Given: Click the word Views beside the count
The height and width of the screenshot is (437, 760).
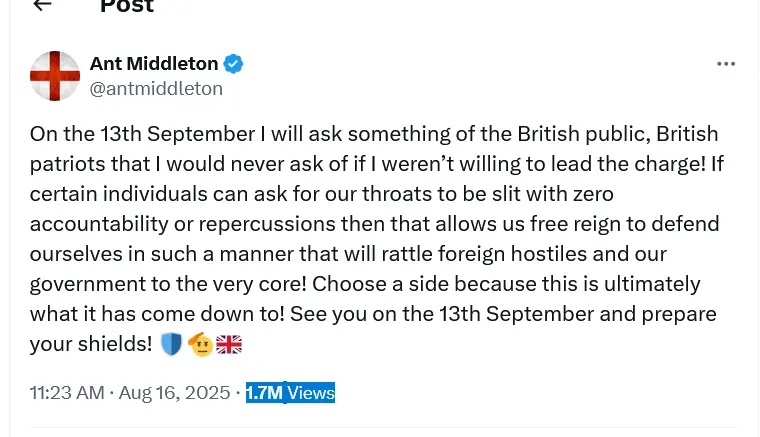Looking at the screenshot, I should point(311,393).
